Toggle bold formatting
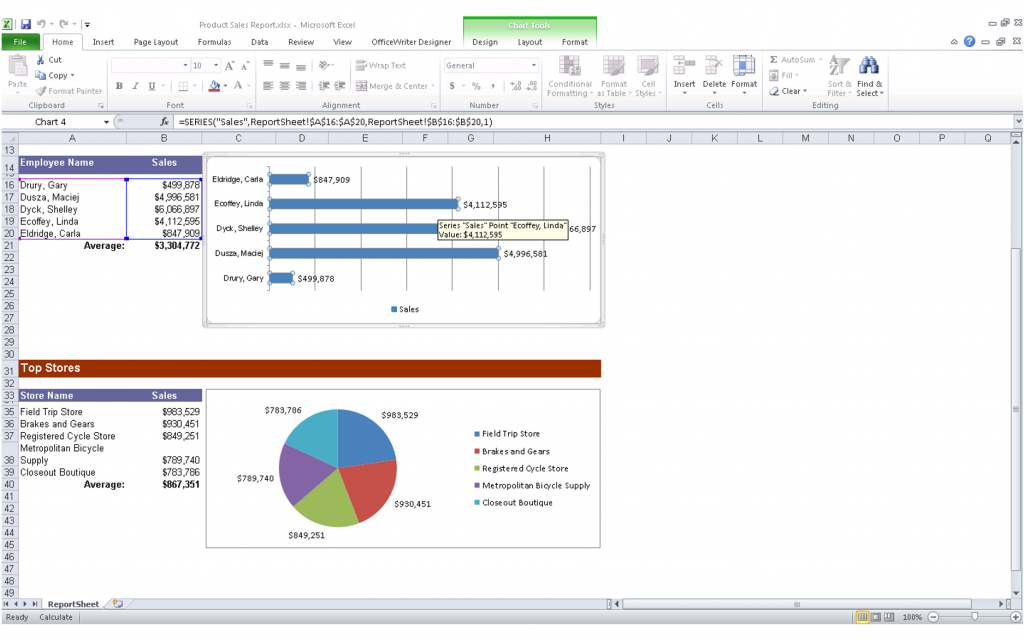Image resolution: width=1024 pixels, height=640 pixels. point(119,86)
